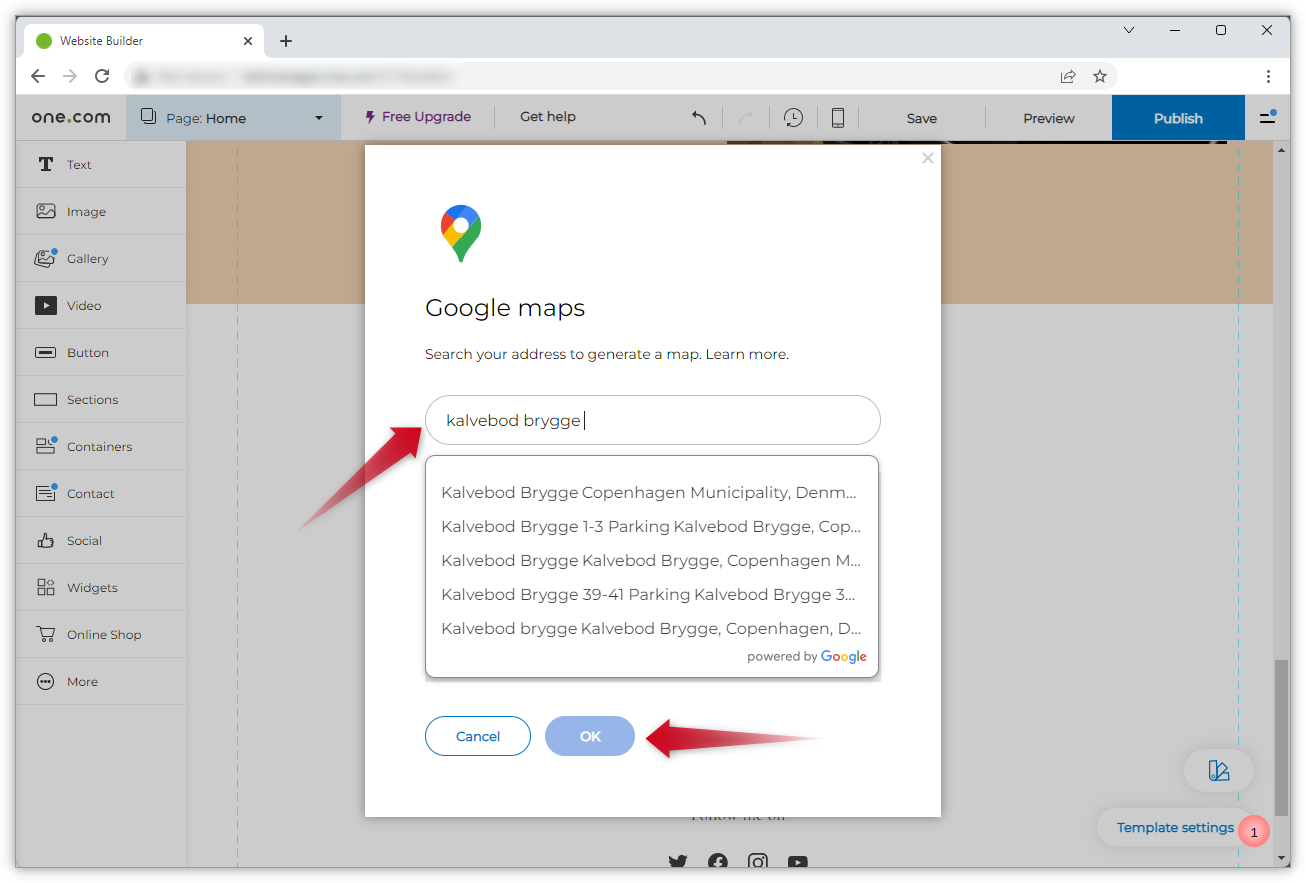Open the Containers component in sidebar
The height and width of the screenshot is (883, 1306).
pos(101,447)
